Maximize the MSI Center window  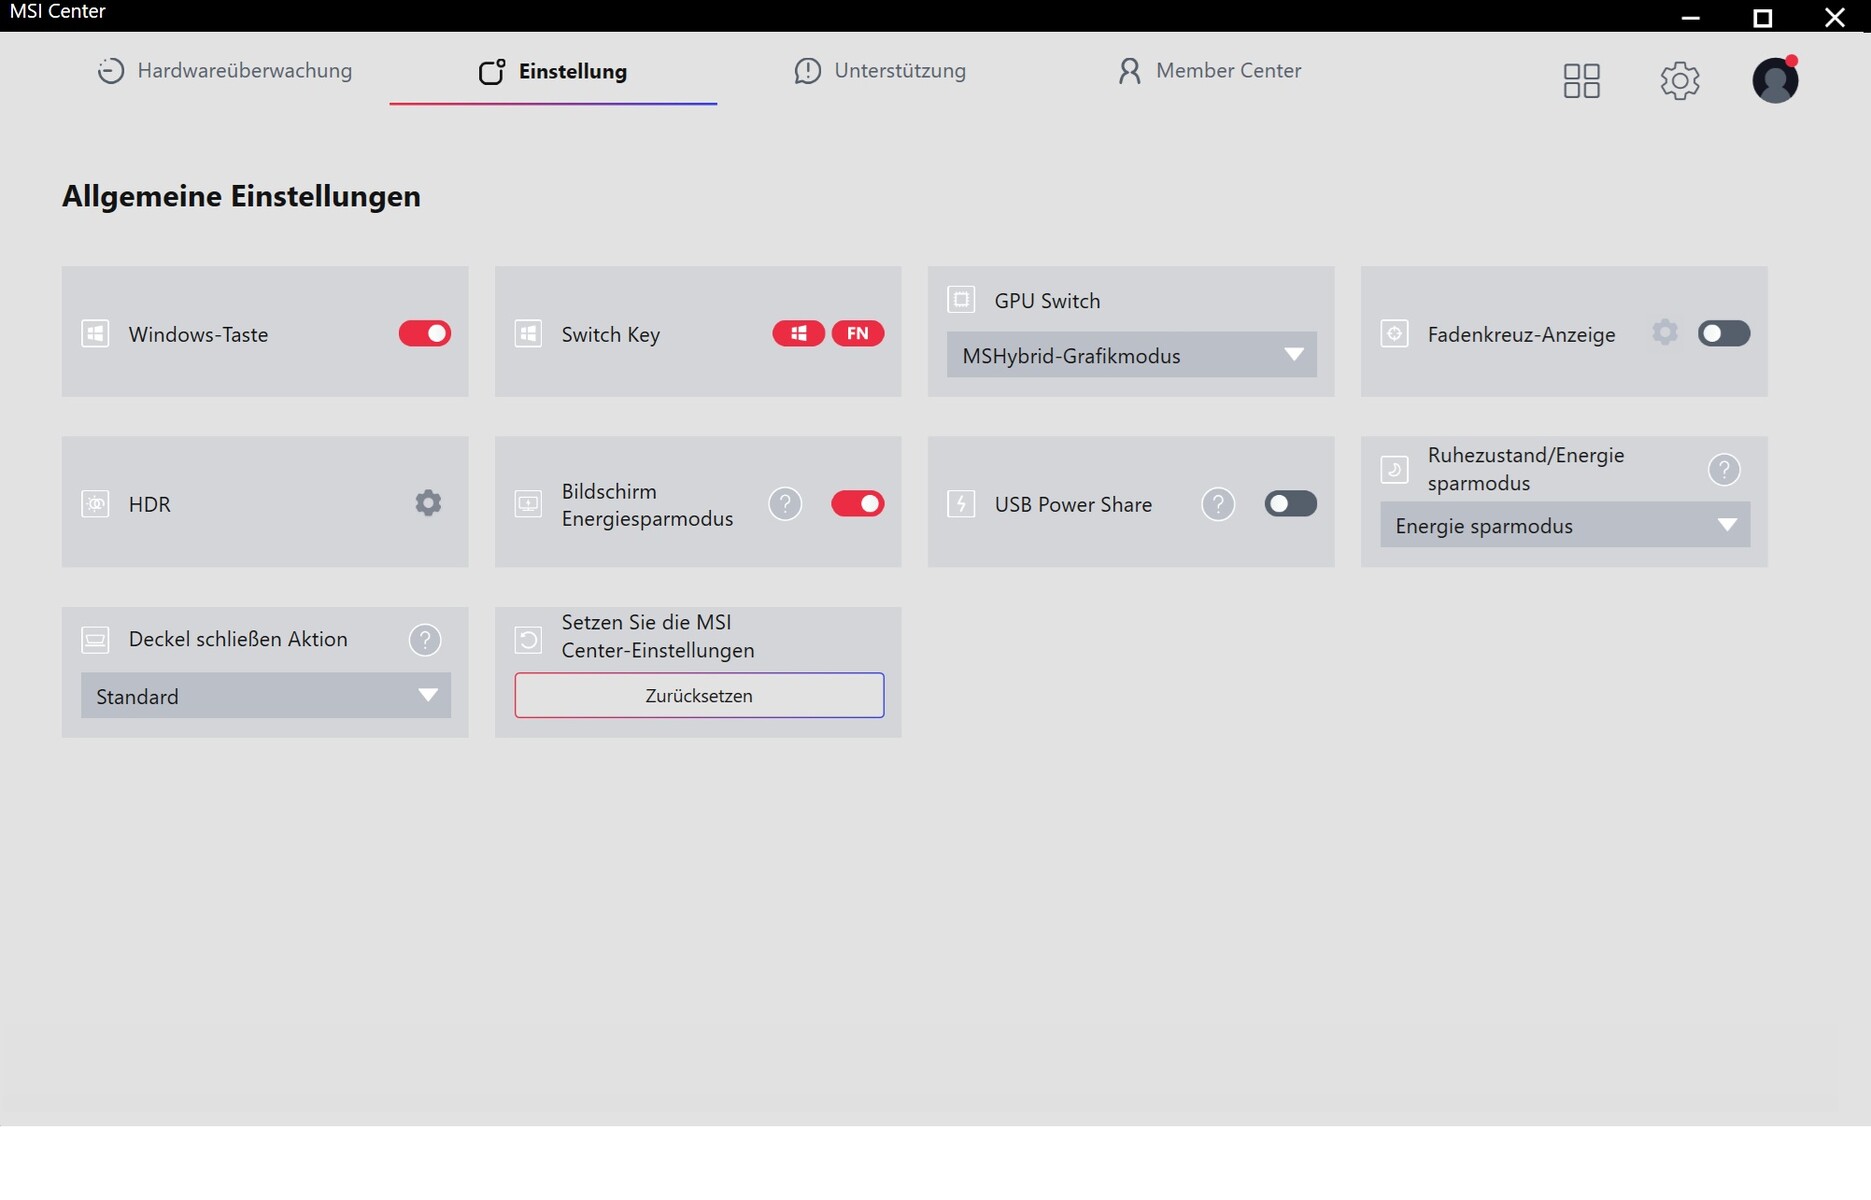[x=1763, y=17]
